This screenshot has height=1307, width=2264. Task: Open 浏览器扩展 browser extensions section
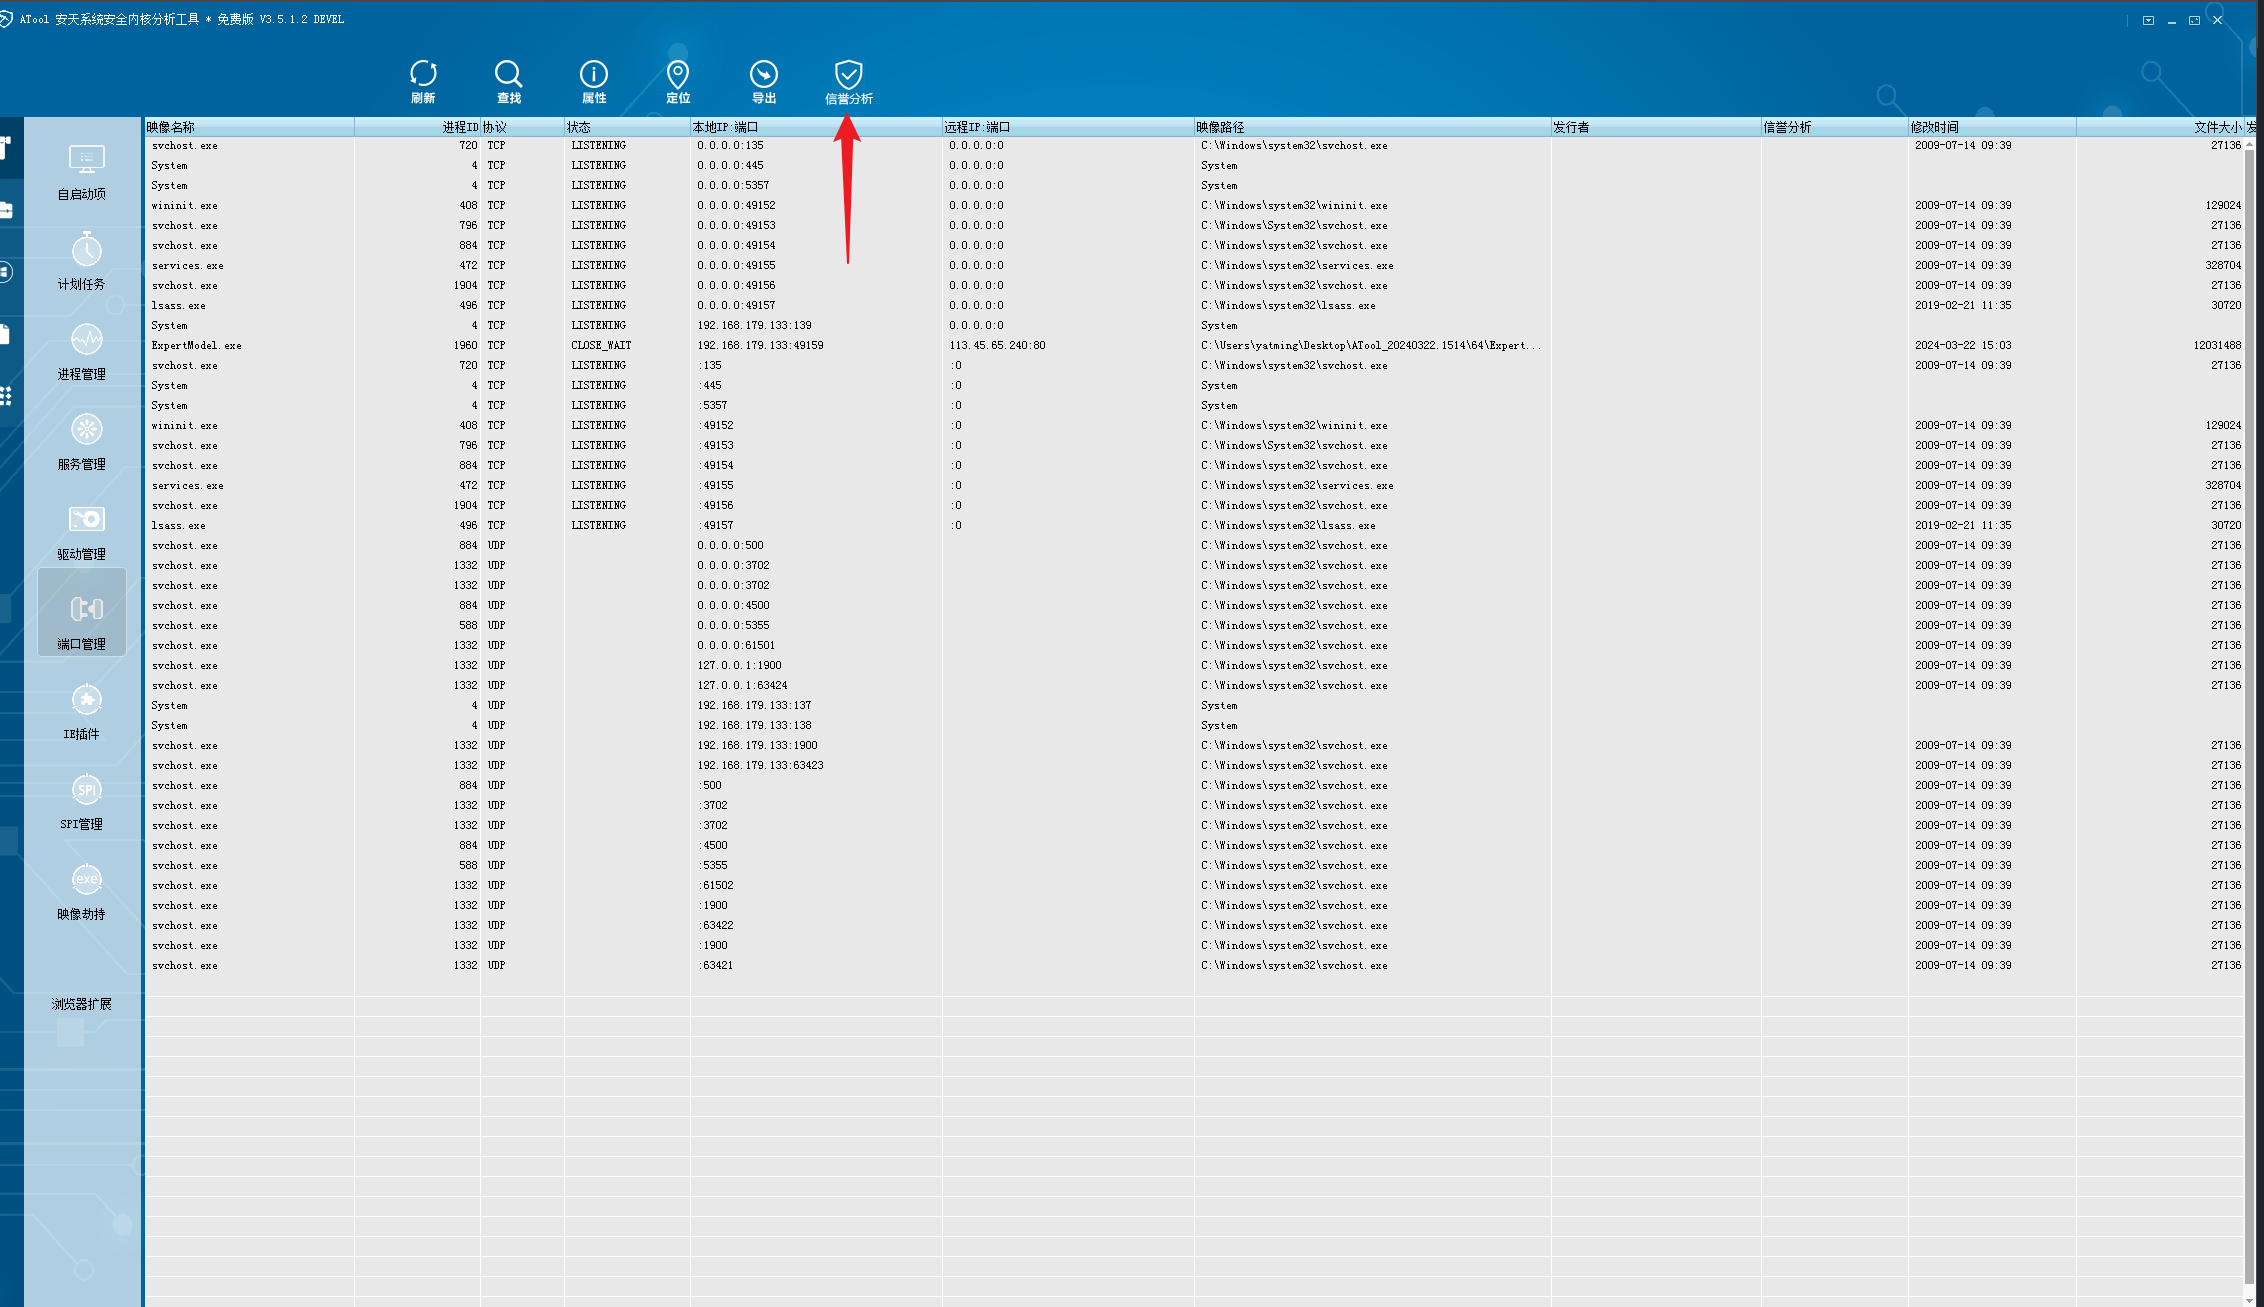pyautogui.click(x=82, y=1004)
